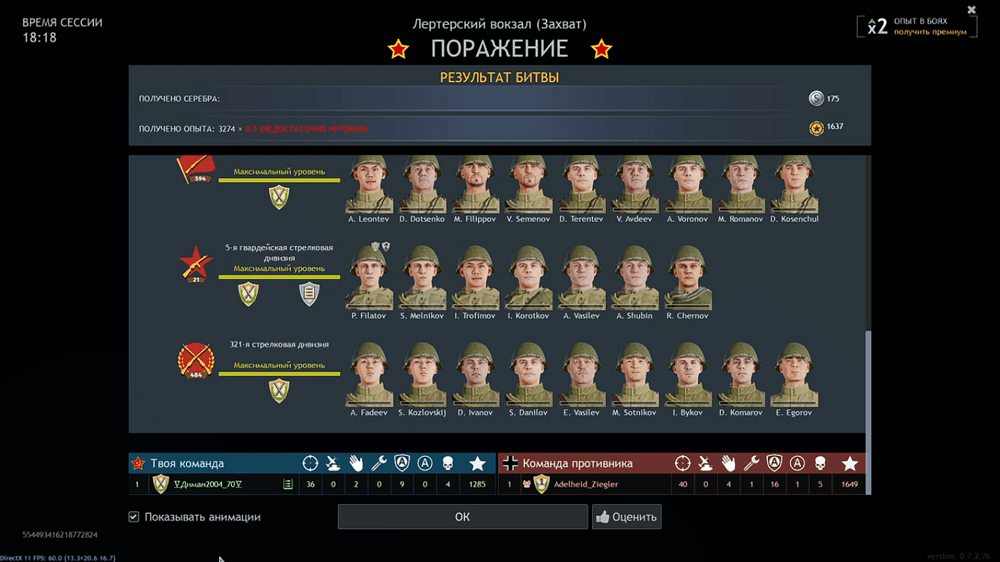Viewport: 1000px width, 562px height.
Task: Click the 594 squad level progress bar
Action: coord(279,181)
